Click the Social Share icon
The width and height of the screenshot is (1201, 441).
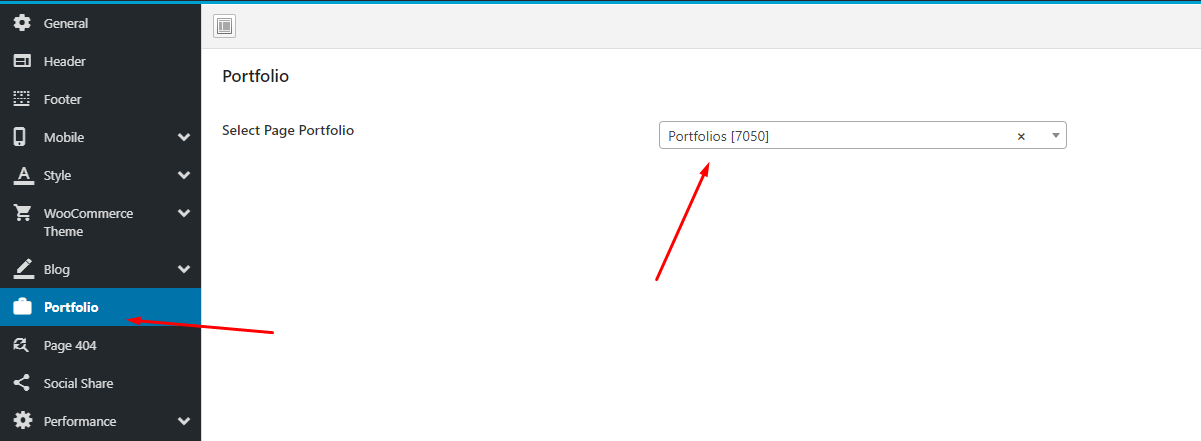click(22, 383)
